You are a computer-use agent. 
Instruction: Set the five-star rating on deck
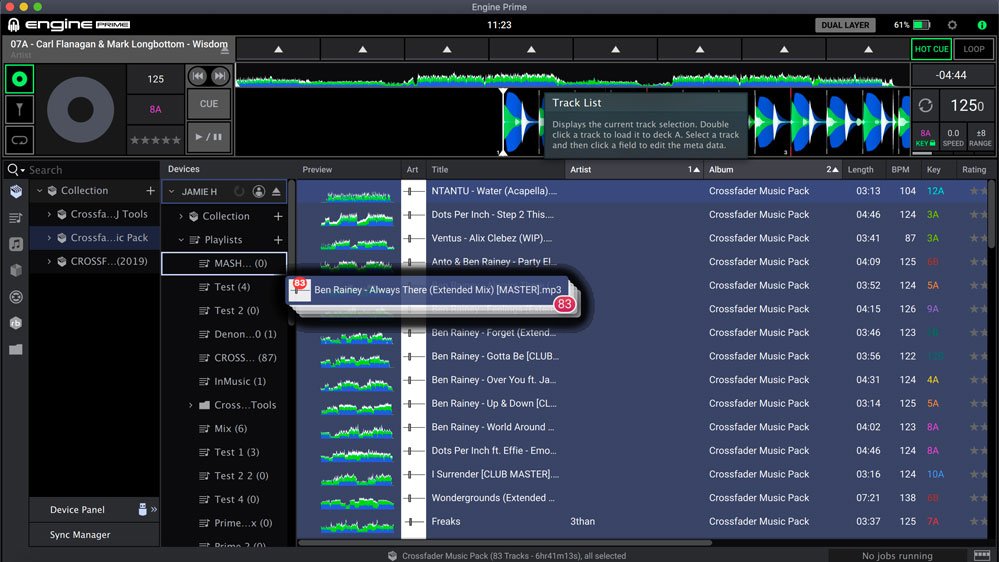[155, 140]
